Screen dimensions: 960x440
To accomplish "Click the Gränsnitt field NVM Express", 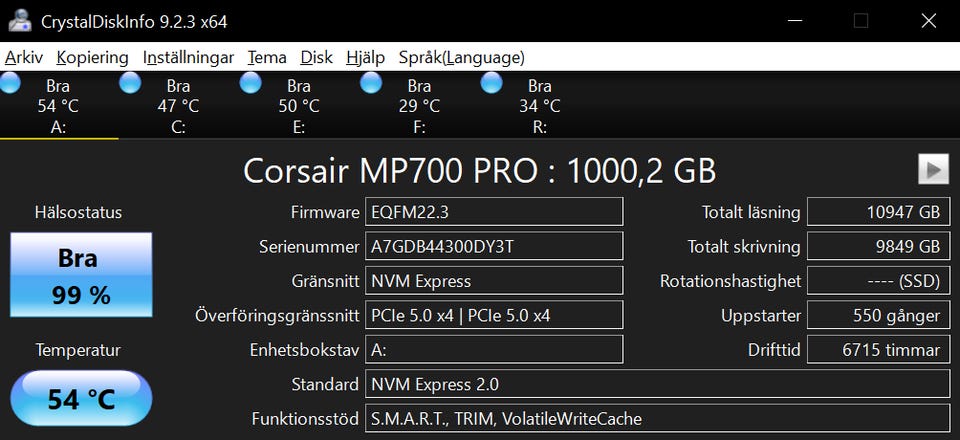I will (x=494, y=280).
